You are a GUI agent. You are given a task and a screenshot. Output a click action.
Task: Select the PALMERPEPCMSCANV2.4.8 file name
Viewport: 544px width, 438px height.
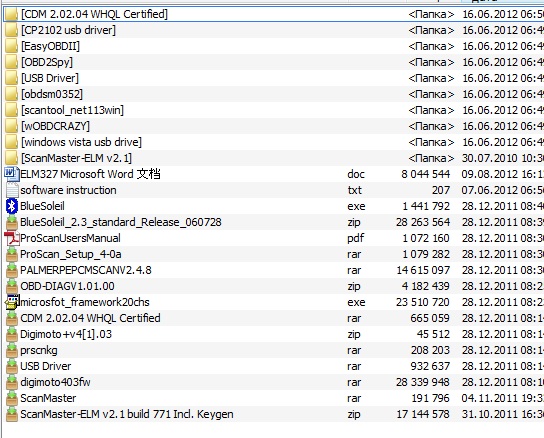pos(86,270)
